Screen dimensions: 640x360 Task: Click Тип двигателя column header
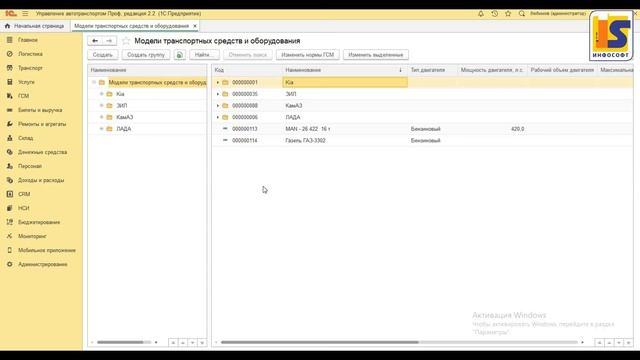click(433, 70)
